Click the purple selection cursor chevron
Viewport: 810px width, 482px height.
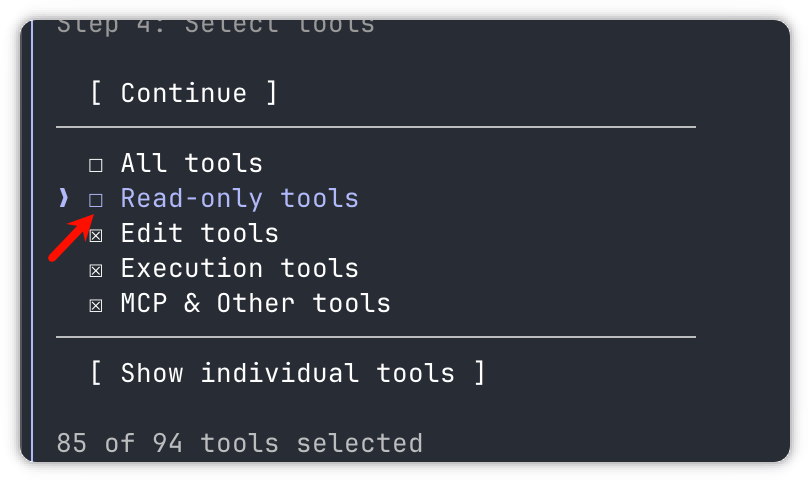[64, 198]
